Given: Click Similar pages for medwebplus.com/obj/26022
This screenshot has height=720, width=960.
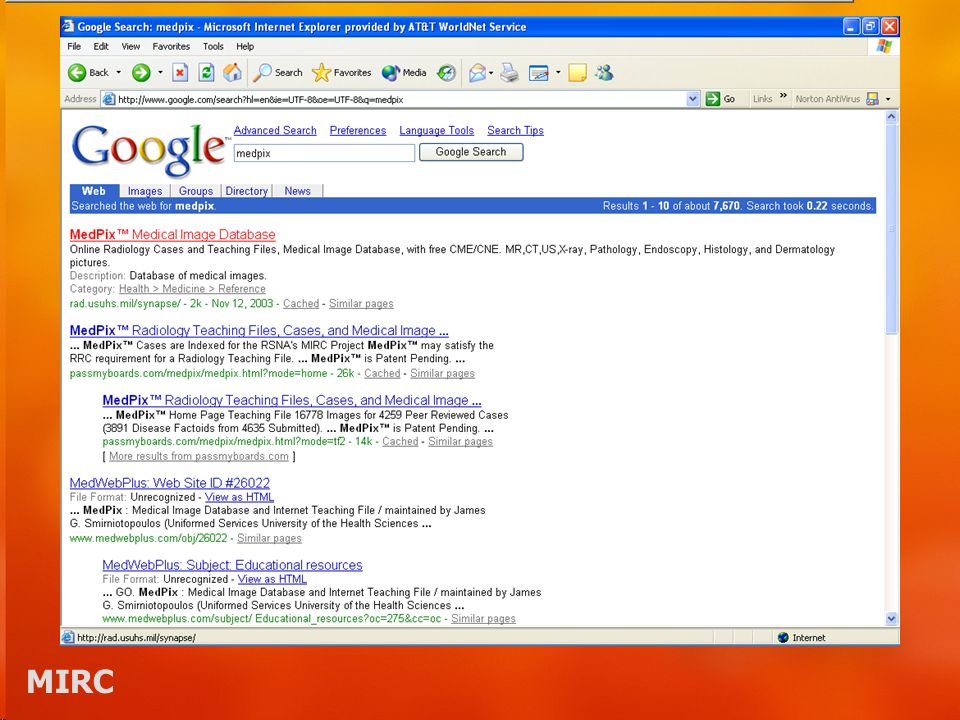Looking at the screenshot, I should [269, 538].
